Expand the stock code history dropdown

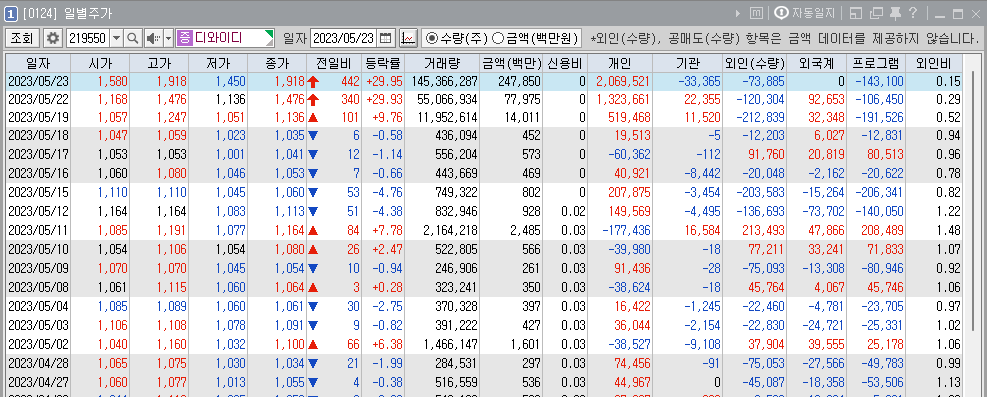(x=116, y=38)
